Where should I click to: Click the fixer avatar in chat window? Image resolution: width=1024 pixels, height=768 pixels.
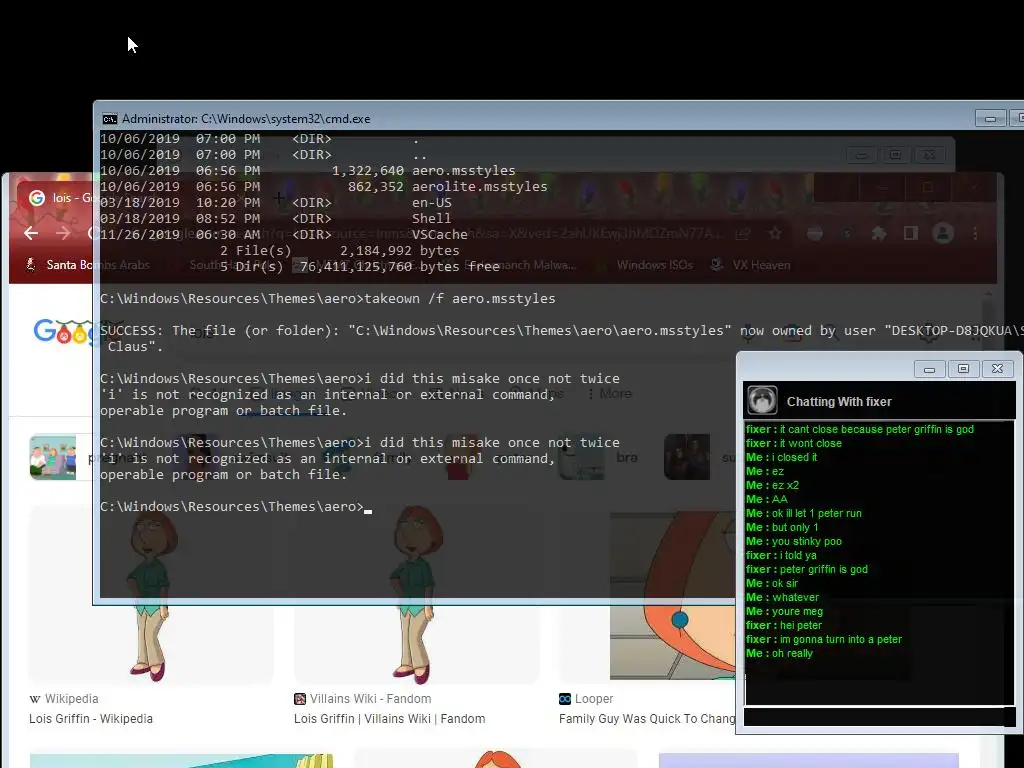(x=761, y=400)
